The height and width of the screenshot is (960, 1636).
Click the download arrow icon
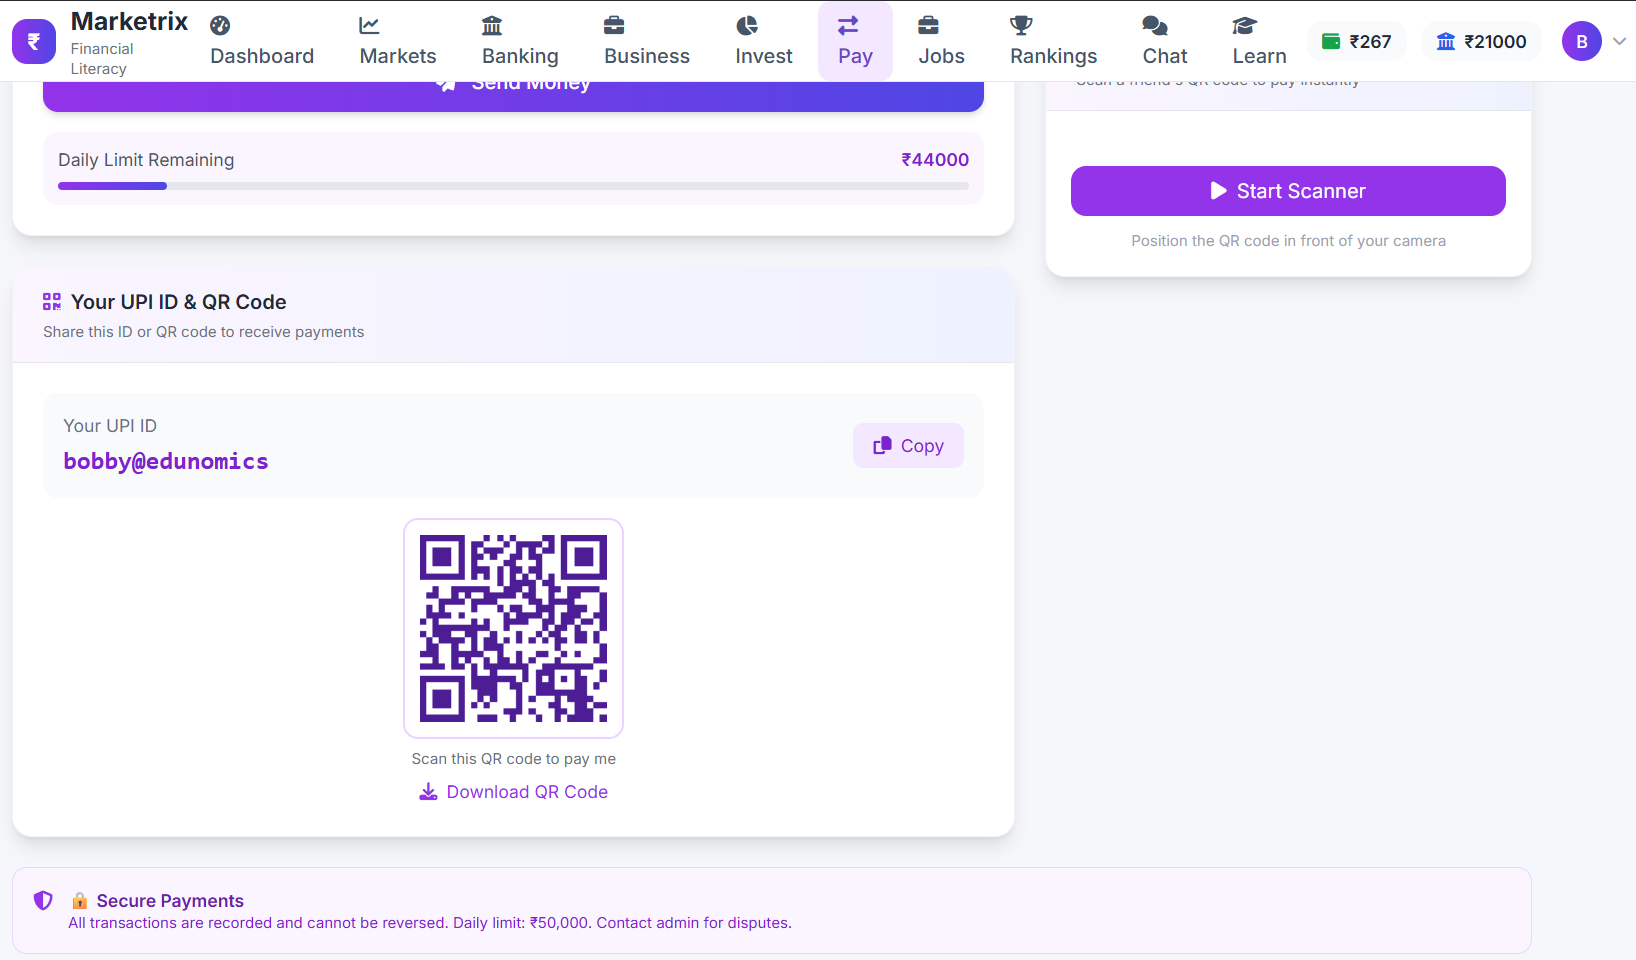(428, 792)
